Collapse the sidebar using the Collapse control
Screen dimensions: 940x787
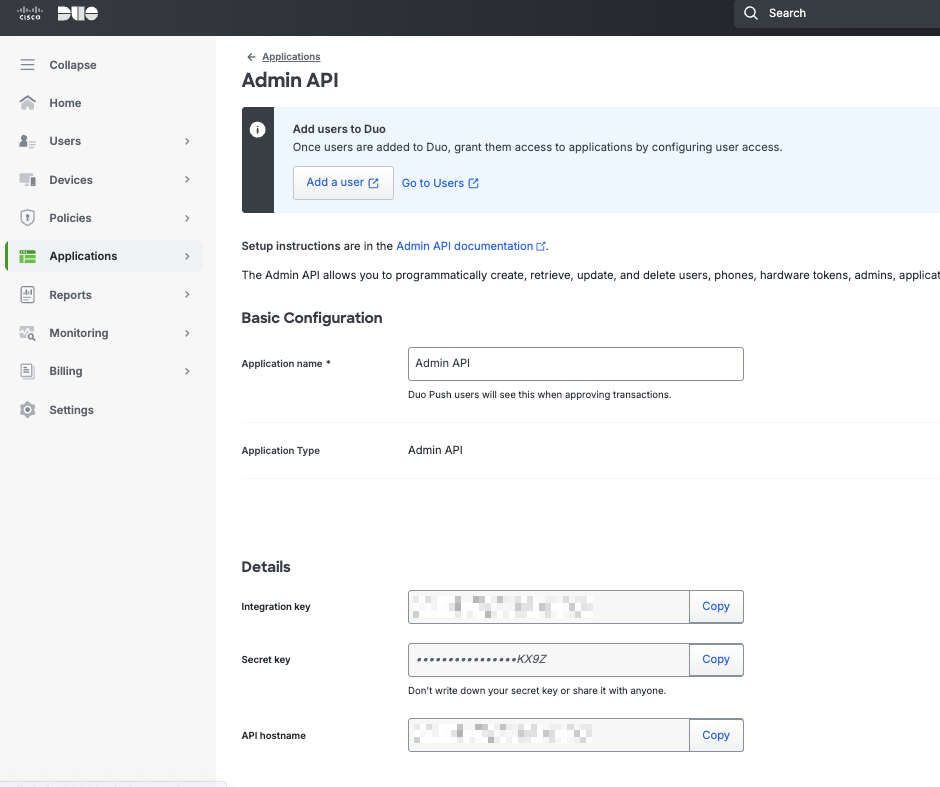[x=60, y=64]
